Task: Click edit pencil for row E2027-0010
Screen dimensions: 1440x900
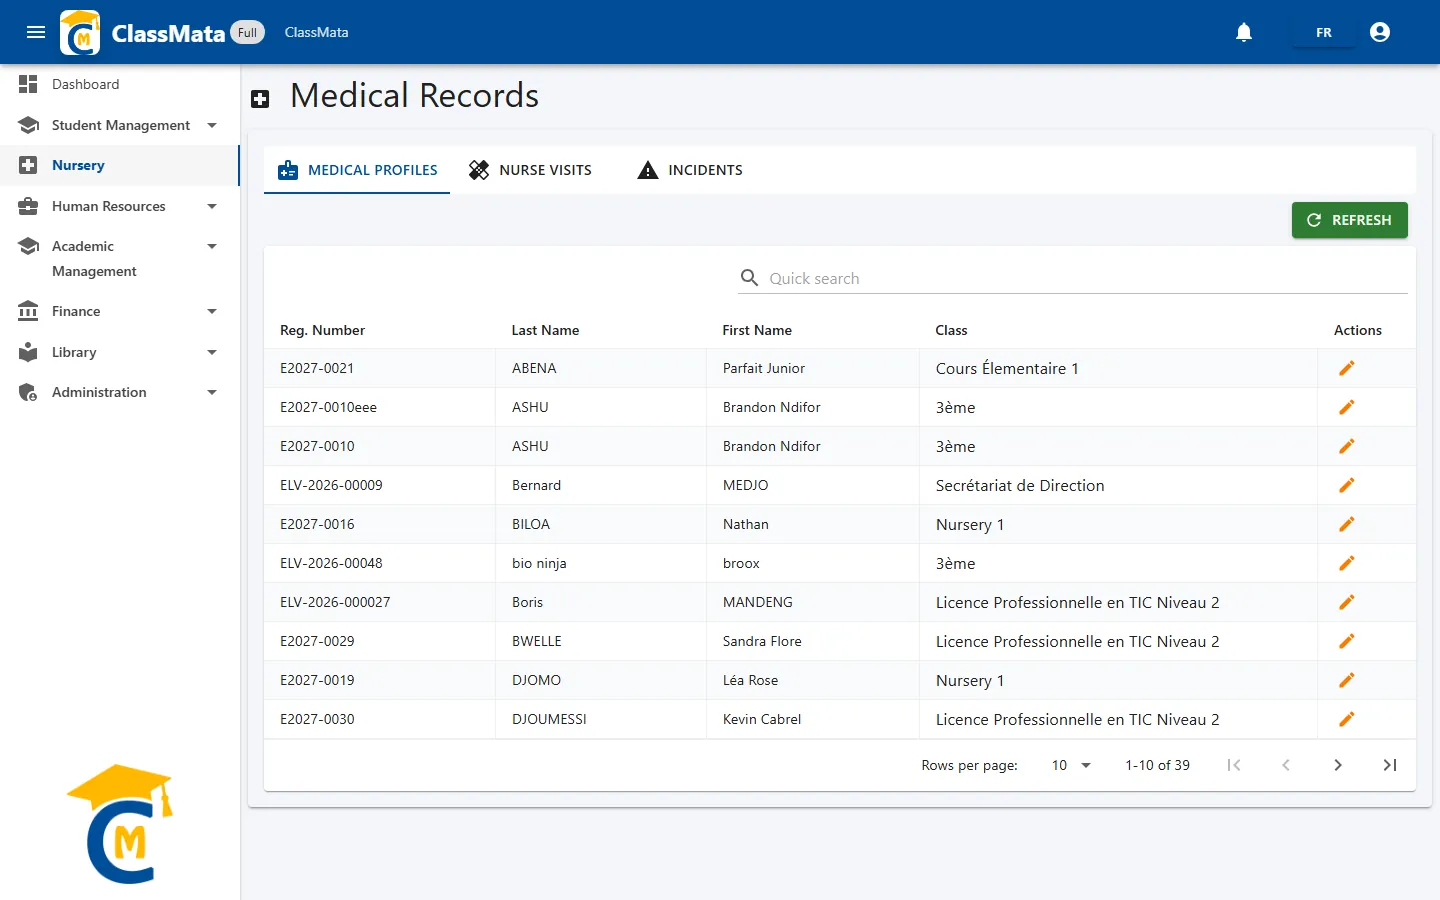Action: pyautogui.click(x=1347, y=446)
